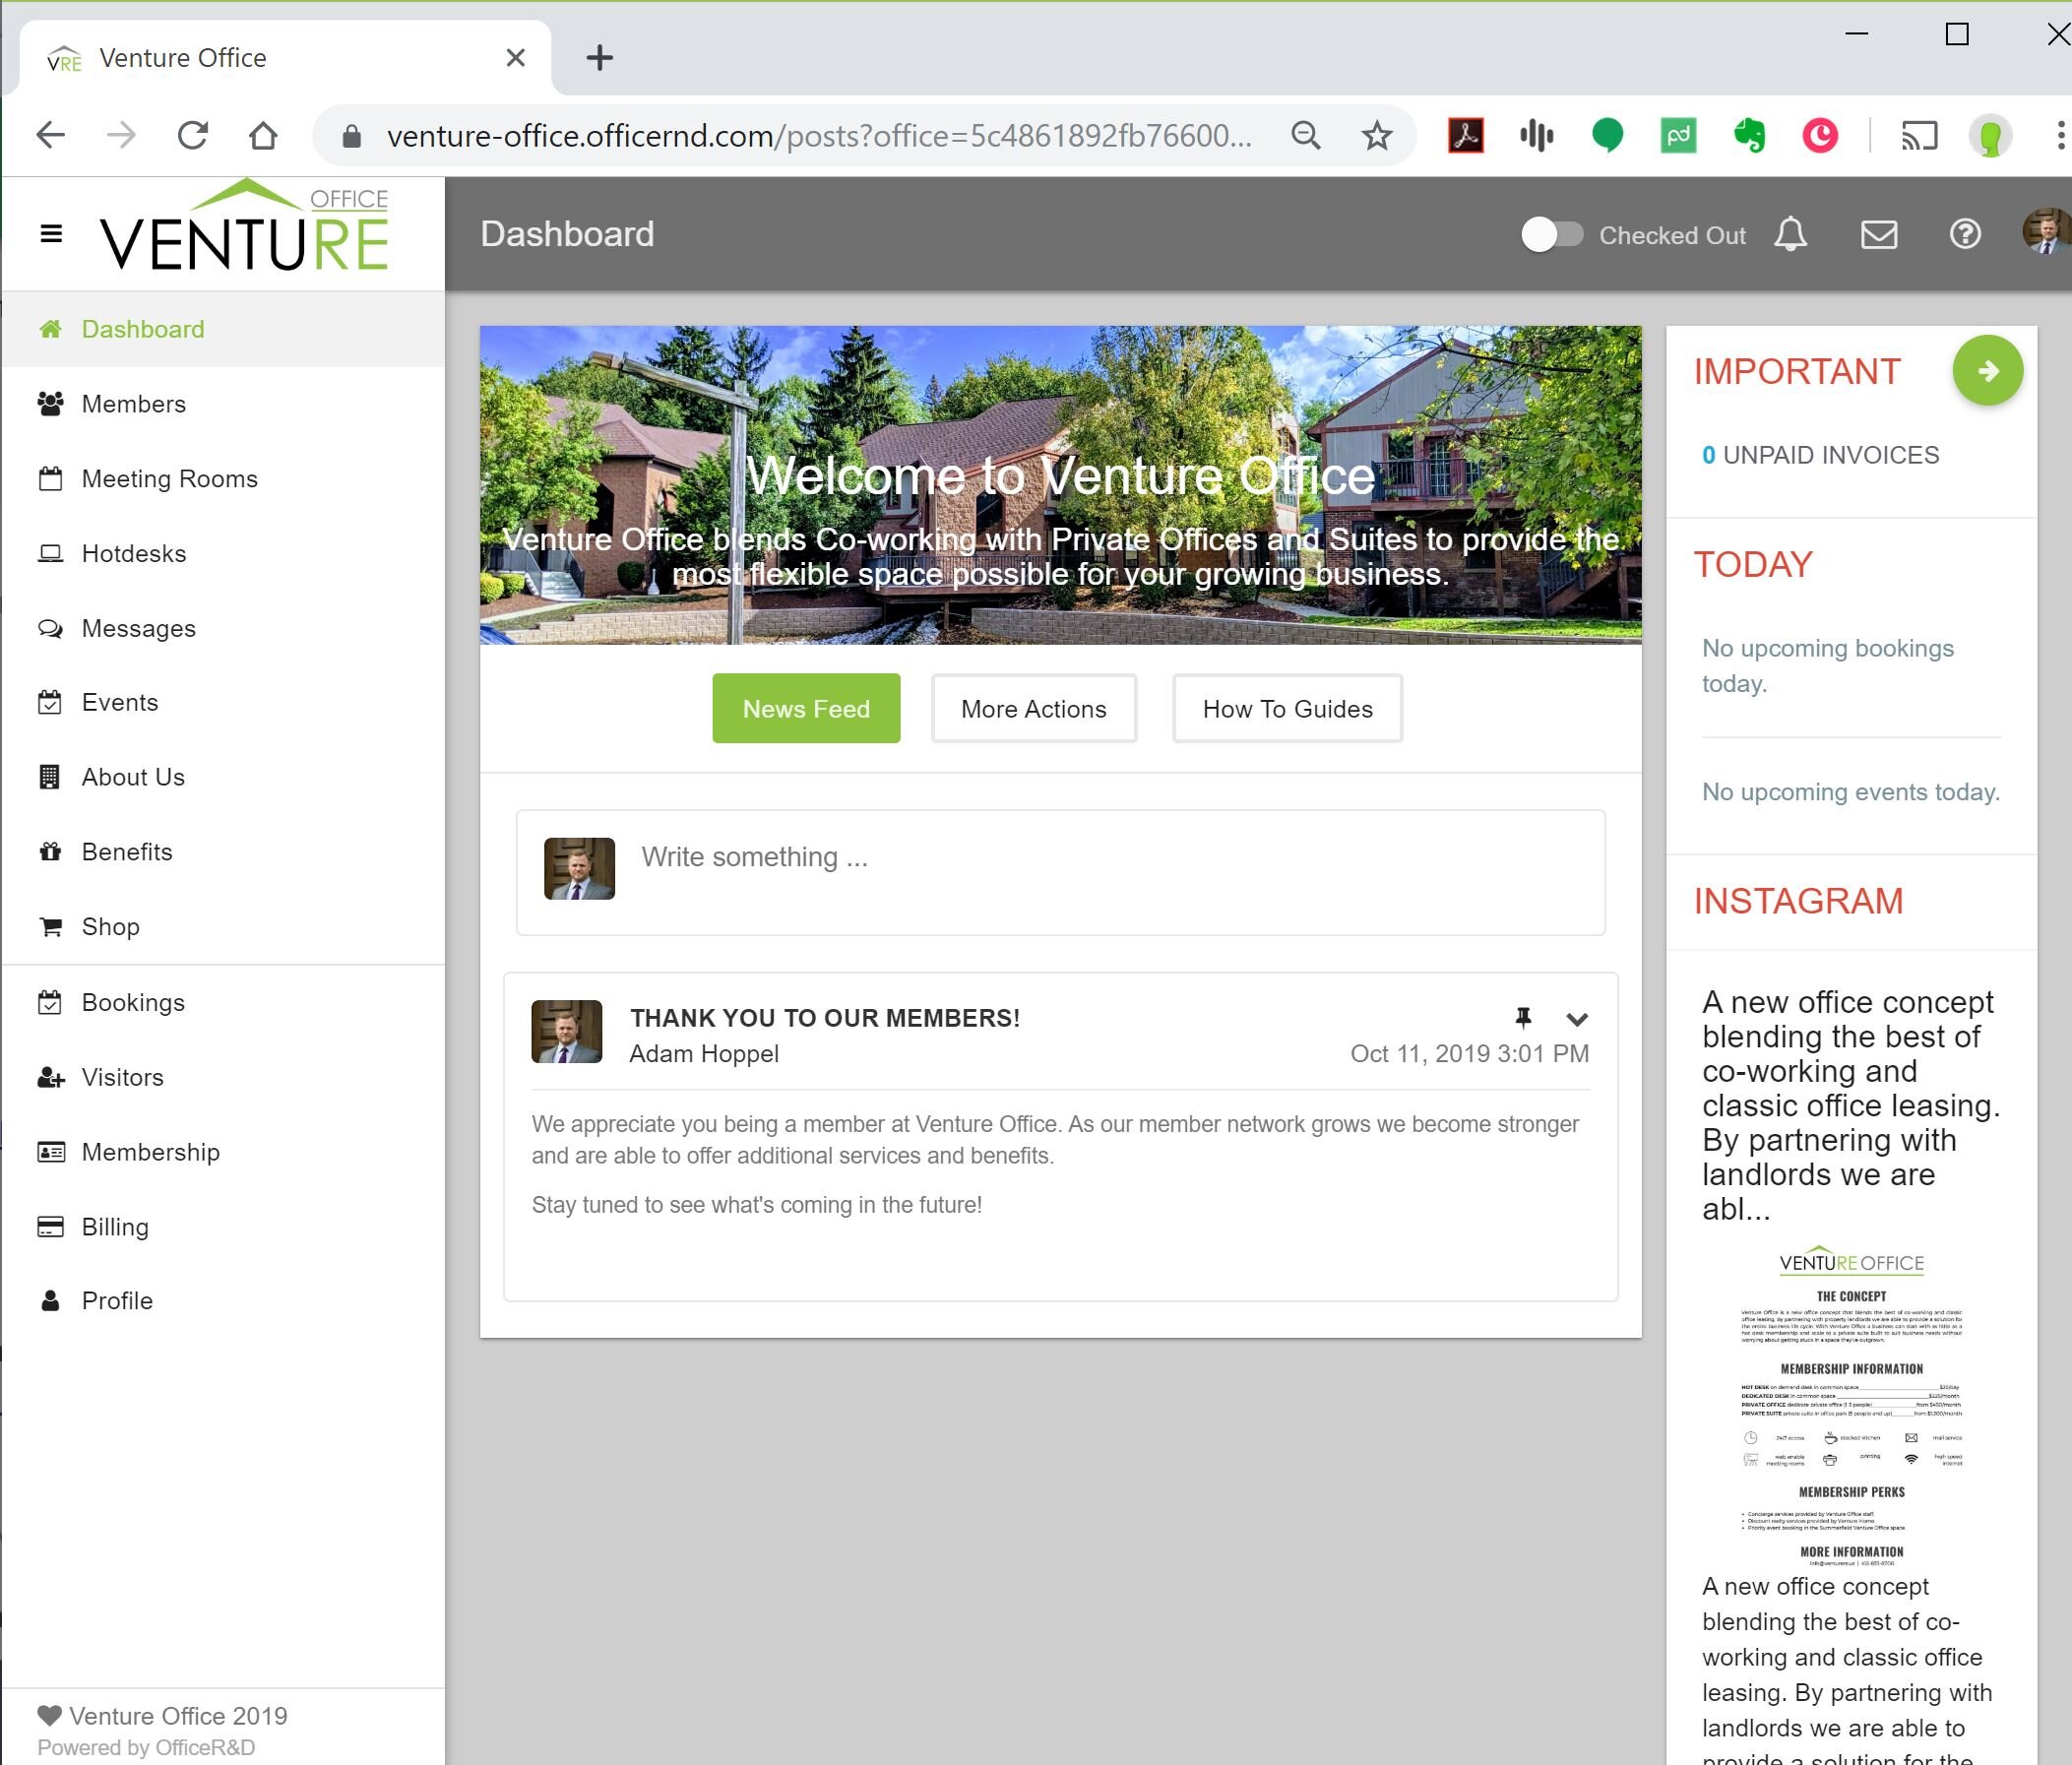
Task: Select the More Actions tab
Action: coord(1033,709)
